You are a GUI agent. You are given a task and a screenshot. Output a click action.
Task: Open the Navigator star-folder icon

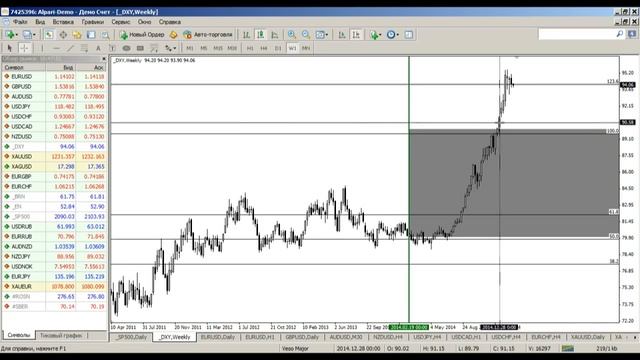pos(77,35)
